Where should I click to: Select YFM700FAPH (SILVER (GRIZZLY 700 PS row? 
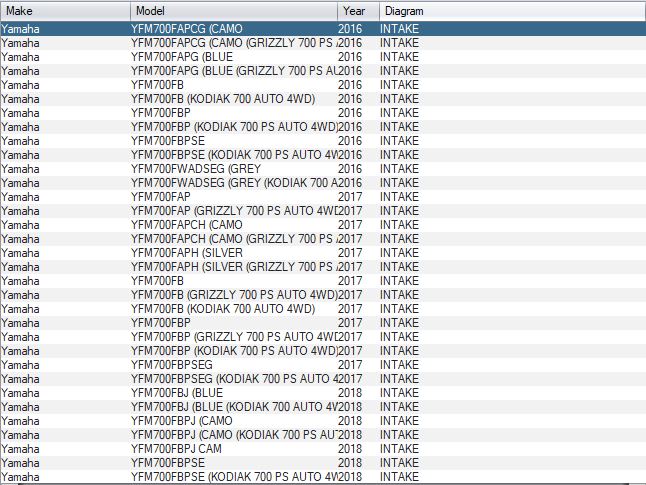click(x=323, y=267)
